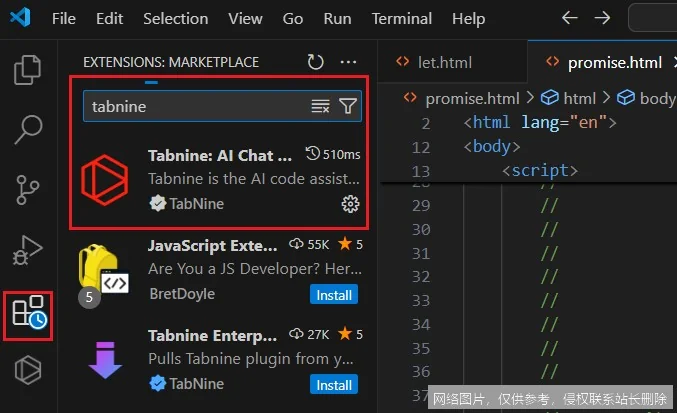Open the Run menu

coord(337,19)
